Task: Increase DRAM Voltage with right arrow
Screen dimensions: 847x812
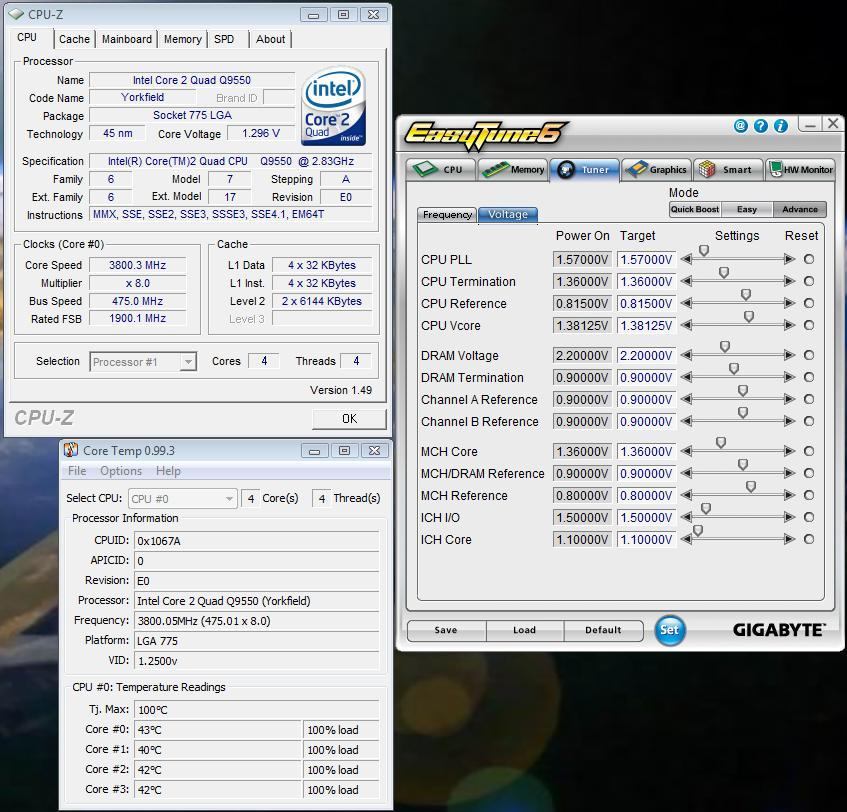Action: click(x=790, y=355)
